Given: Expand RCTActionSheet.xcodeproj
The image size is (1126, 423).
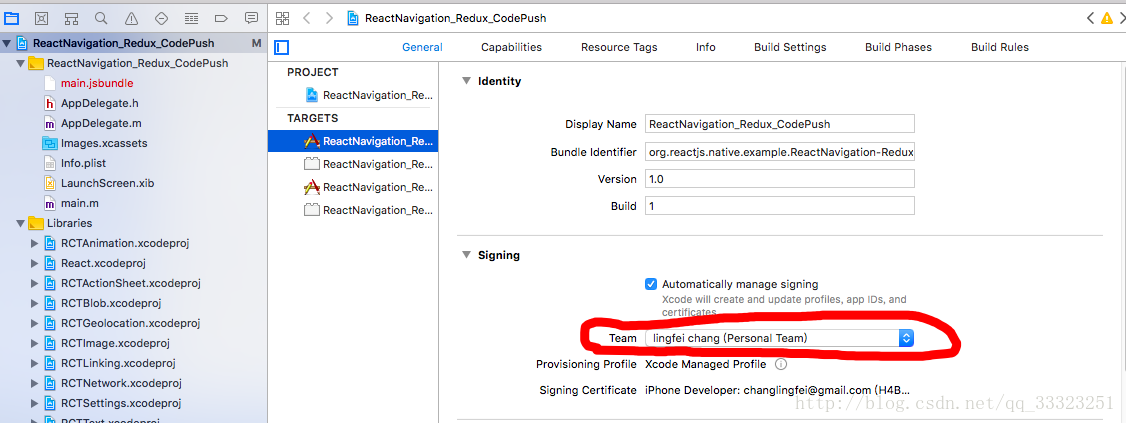Looking at the screenshot, I should (x=34, y=283).
